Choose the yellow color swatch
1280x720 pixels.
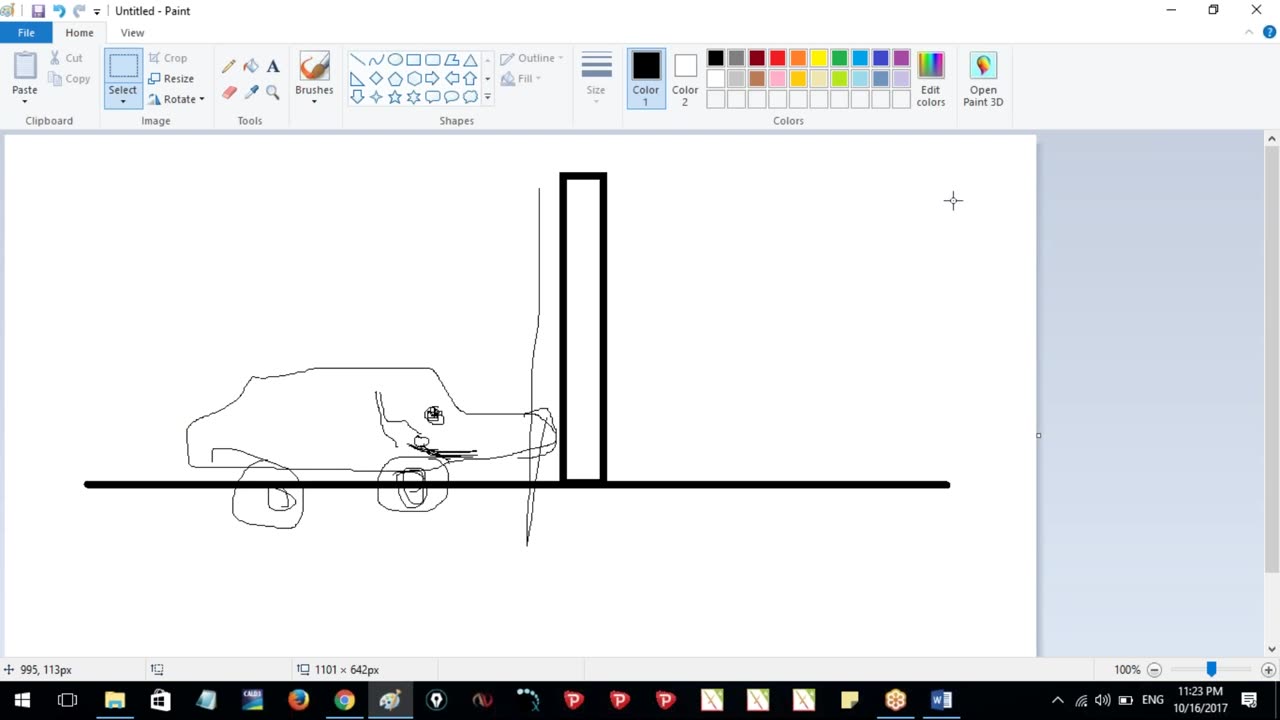pyautogui.click(x=819, y=58)
